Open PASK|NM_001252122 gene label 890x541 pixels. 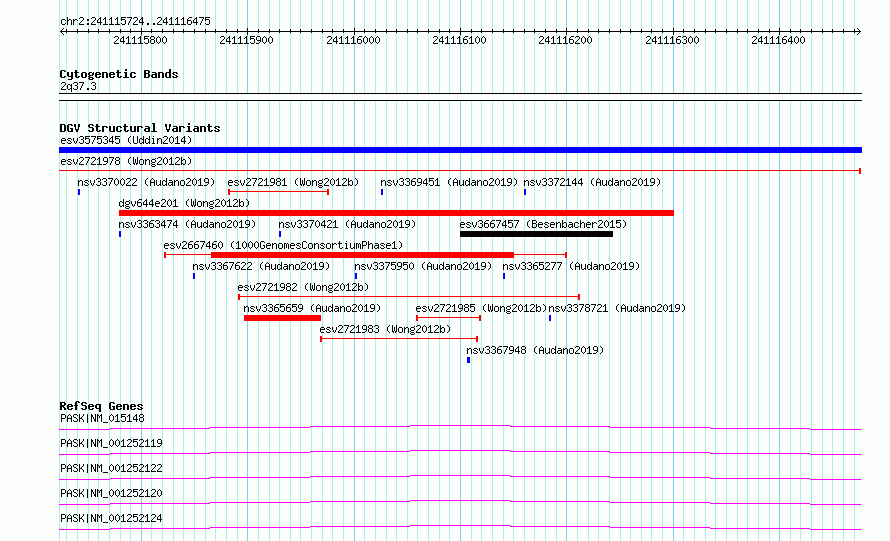[x=111, y=468]
